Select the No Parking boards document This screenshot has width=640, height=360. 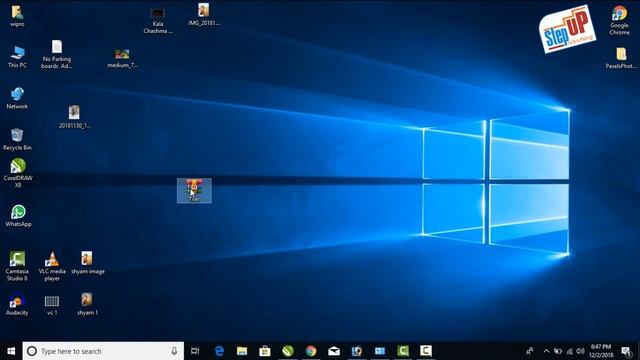[x=57, y=54]
